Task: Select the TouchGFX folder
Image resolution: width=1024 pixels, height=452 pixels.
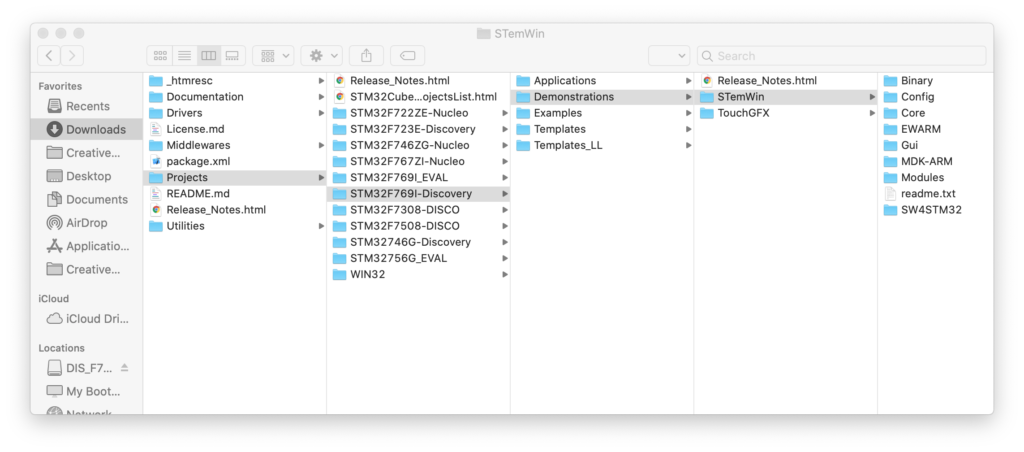Action: (x=743, y=113)
